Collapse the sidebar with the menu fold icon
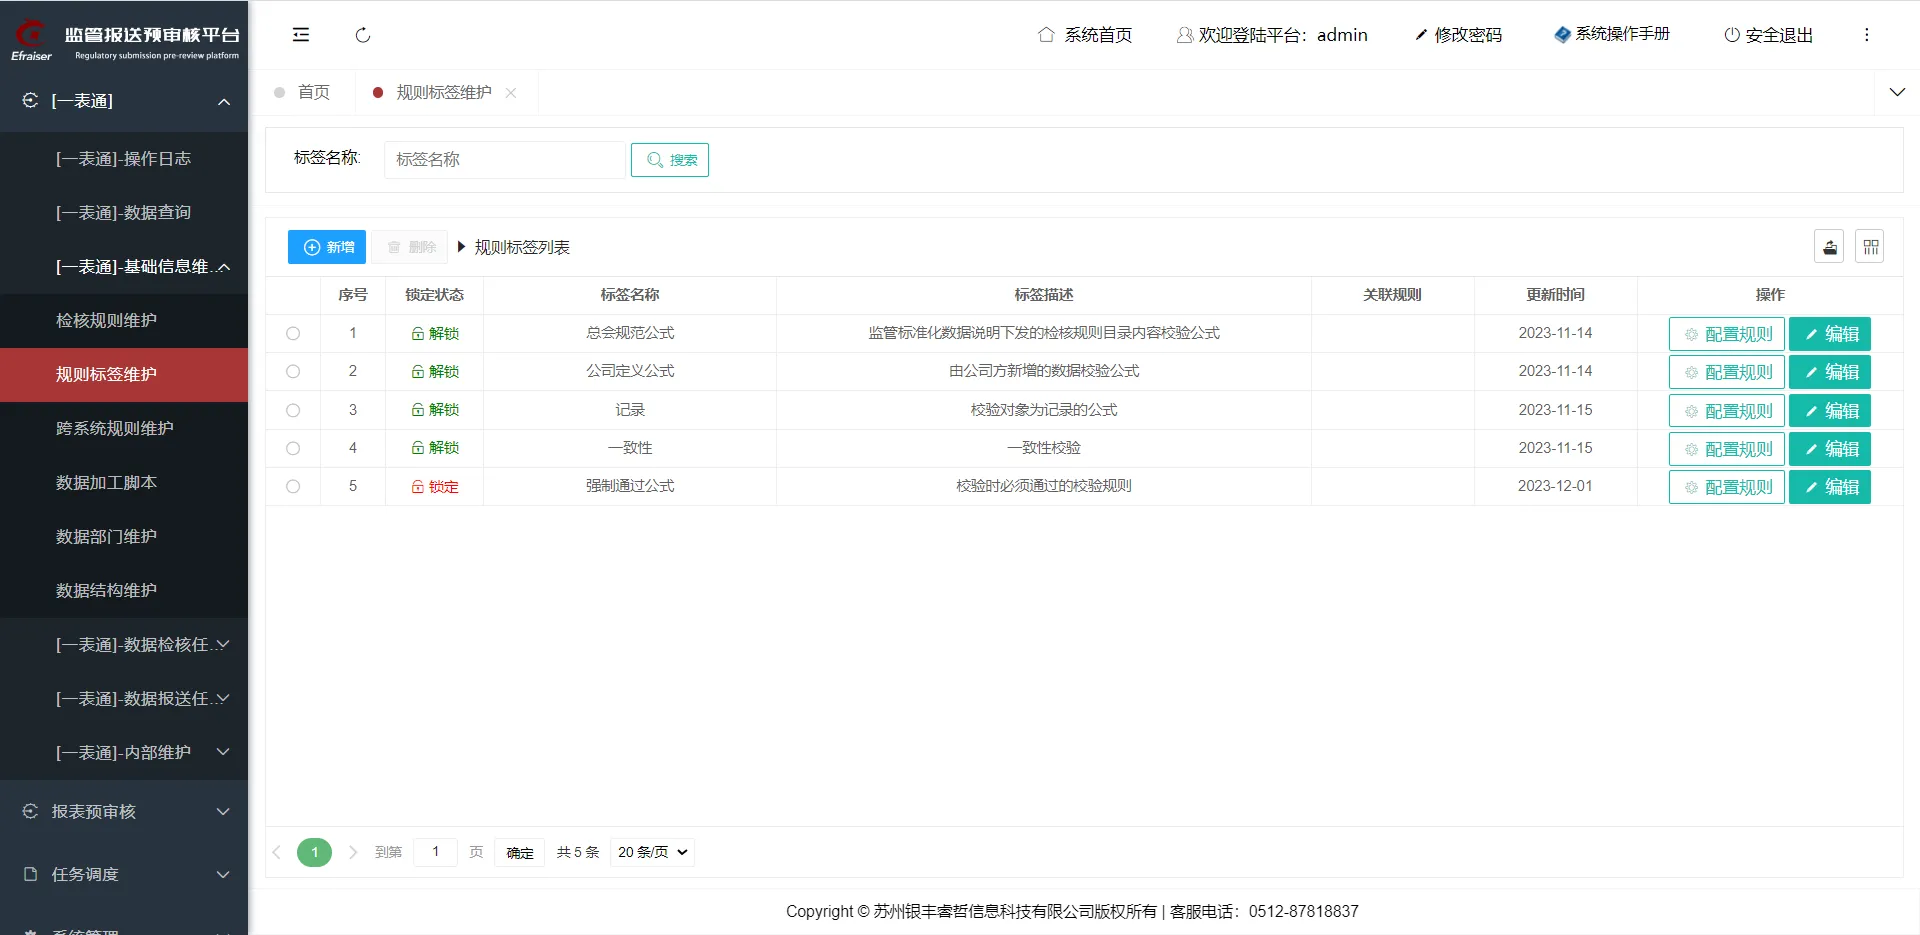Image resolution: width=1920 pixels, height=935 pixels. tap(300, 35)
